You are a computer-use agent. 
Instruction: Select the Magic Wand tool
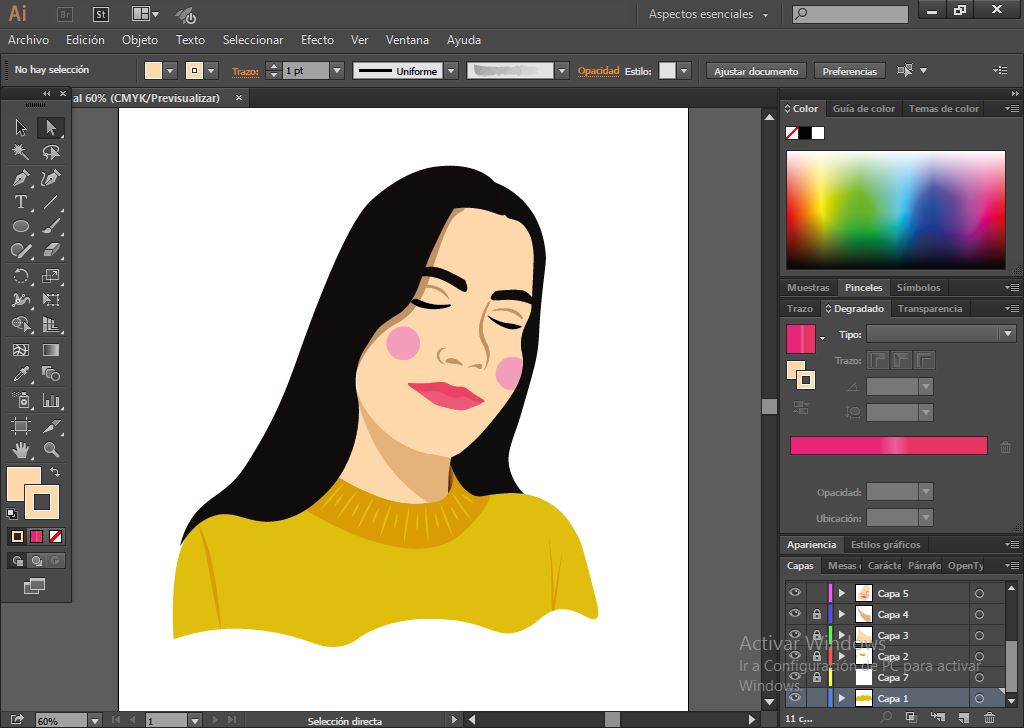pyautogui.click(x=21, y=152)
